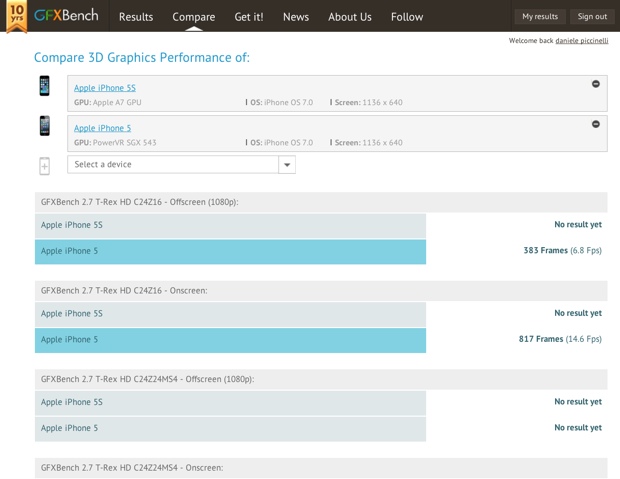Click the 10 yrs anniversary ribbon badge

tap(17, 17)
